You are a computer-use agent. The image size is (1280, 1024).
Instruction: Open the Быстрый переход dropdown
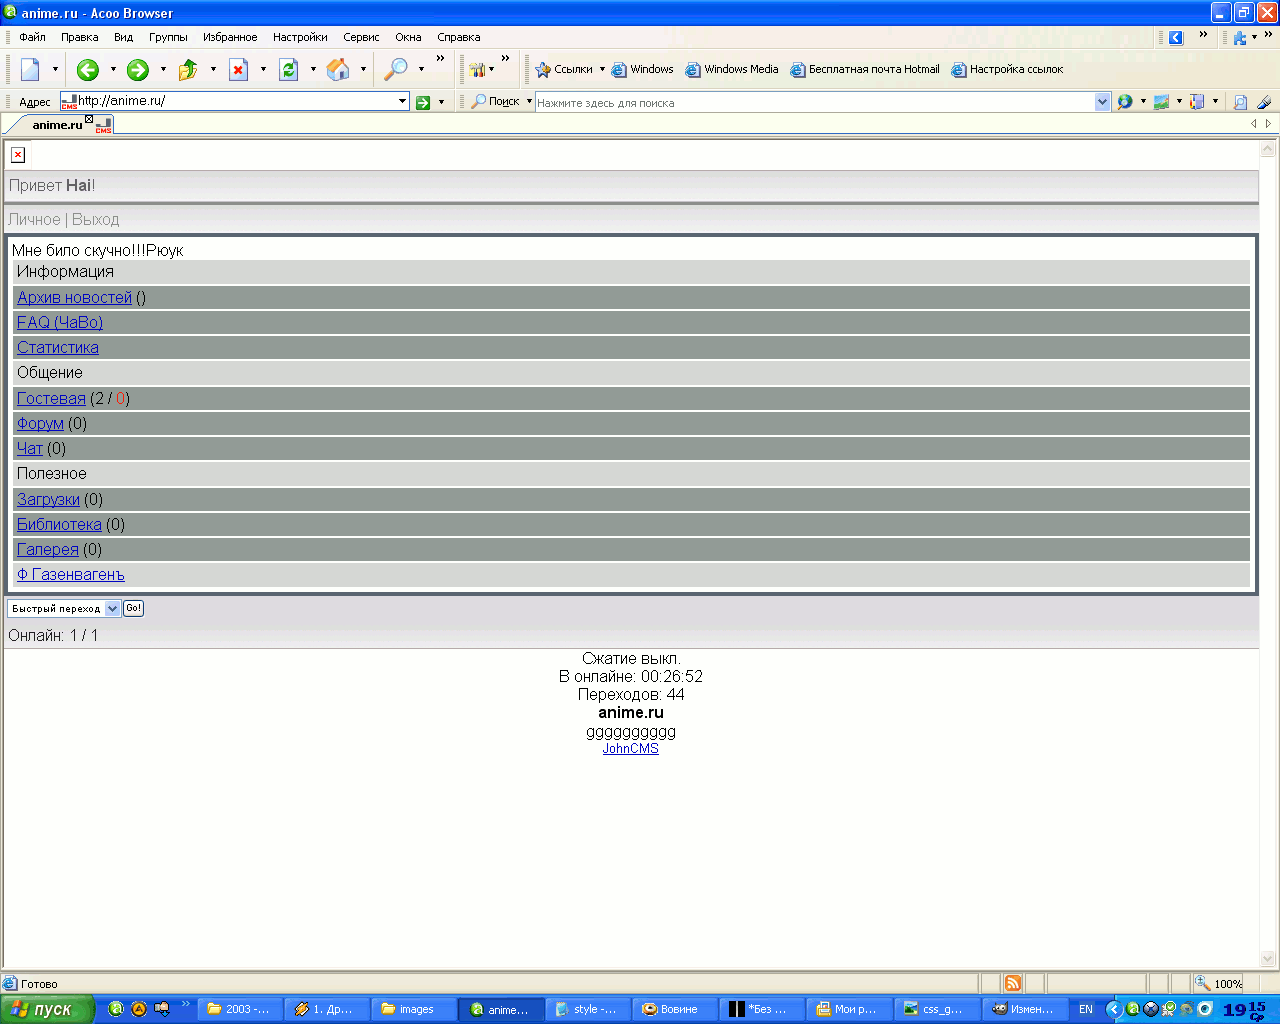point(112,608)
